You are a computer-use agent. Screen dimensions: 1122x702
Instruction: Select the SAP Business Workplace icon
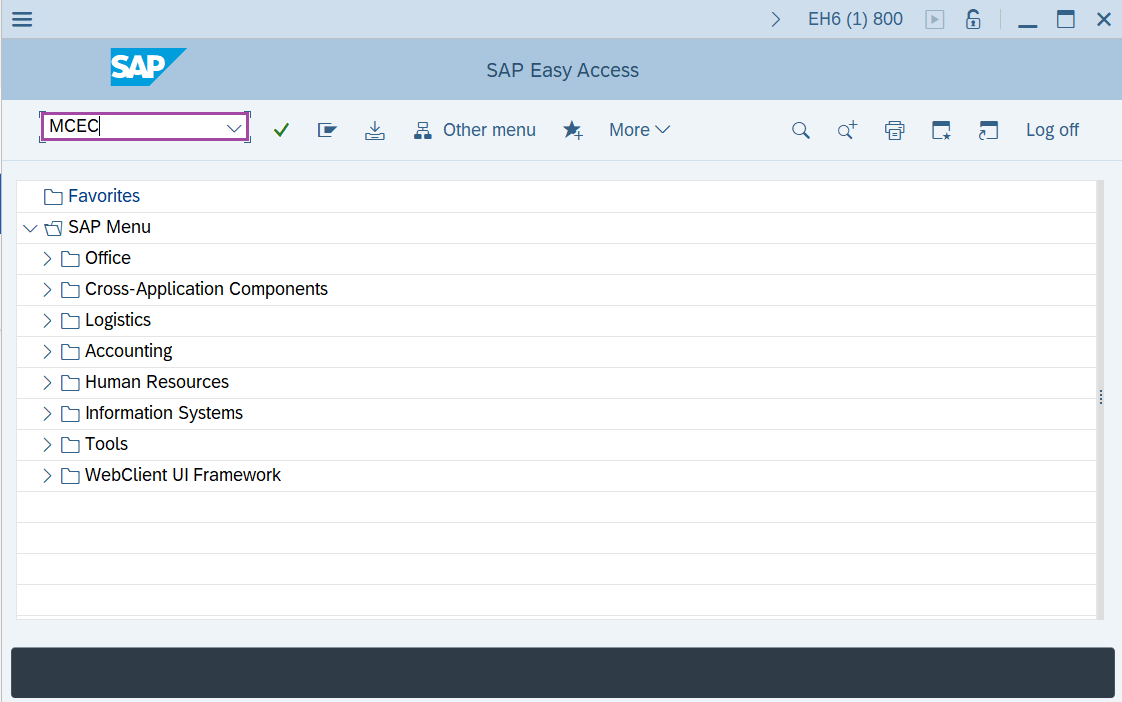click(327, 129)
